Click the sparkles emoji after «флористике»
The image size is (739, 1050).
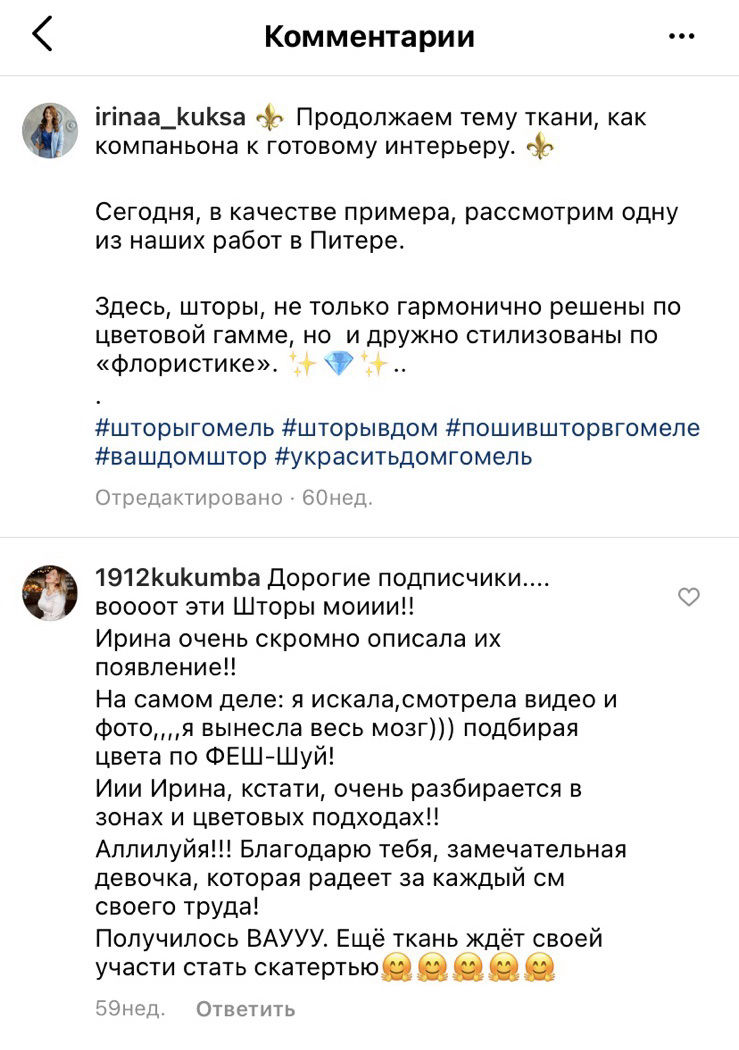[301, 364]
